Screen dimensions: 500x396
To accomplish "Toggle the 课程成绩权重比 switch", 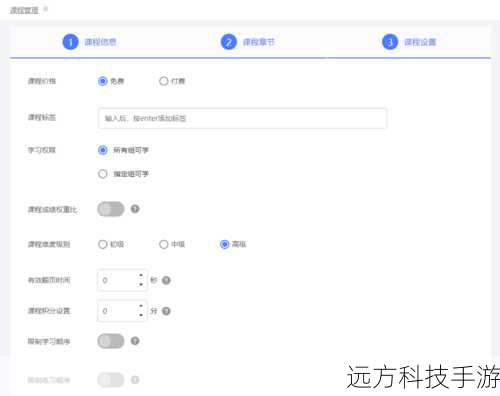I will pyautogui.click(x=111, y=209).
